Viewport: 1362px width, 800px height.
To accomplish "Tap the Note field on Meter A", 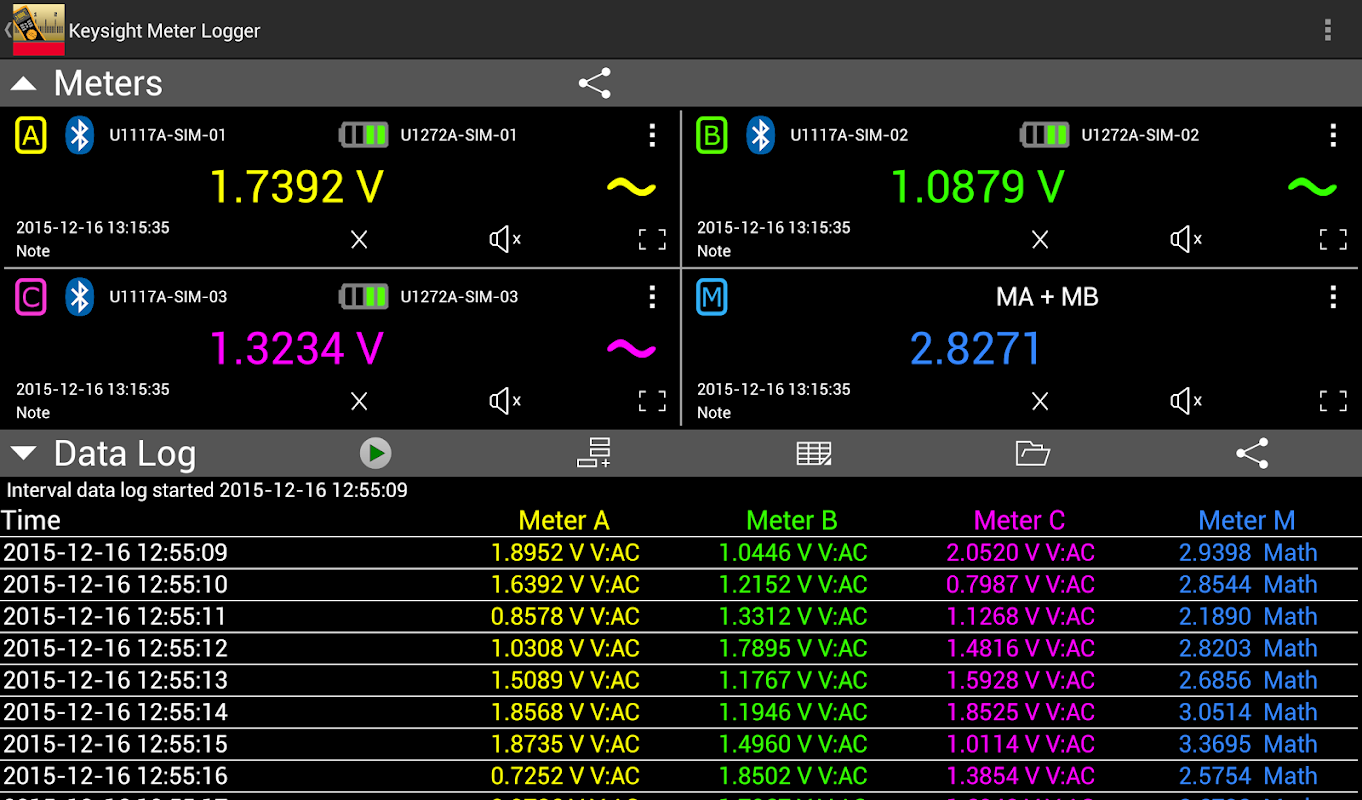I will click(x=33, y=251).
